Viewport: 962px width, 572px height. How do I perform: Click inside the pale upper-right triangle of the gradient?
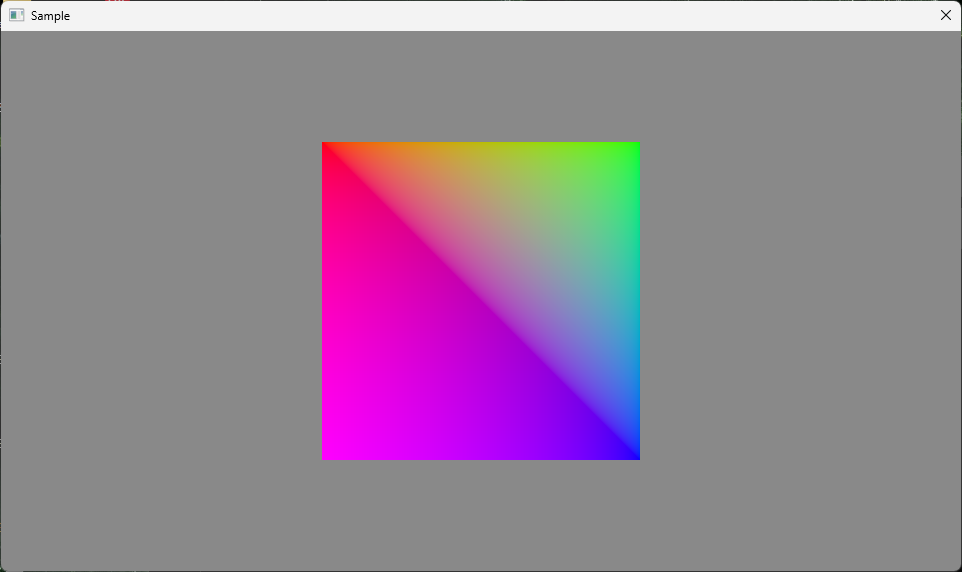pyautogui.click(x=560, y=220)
